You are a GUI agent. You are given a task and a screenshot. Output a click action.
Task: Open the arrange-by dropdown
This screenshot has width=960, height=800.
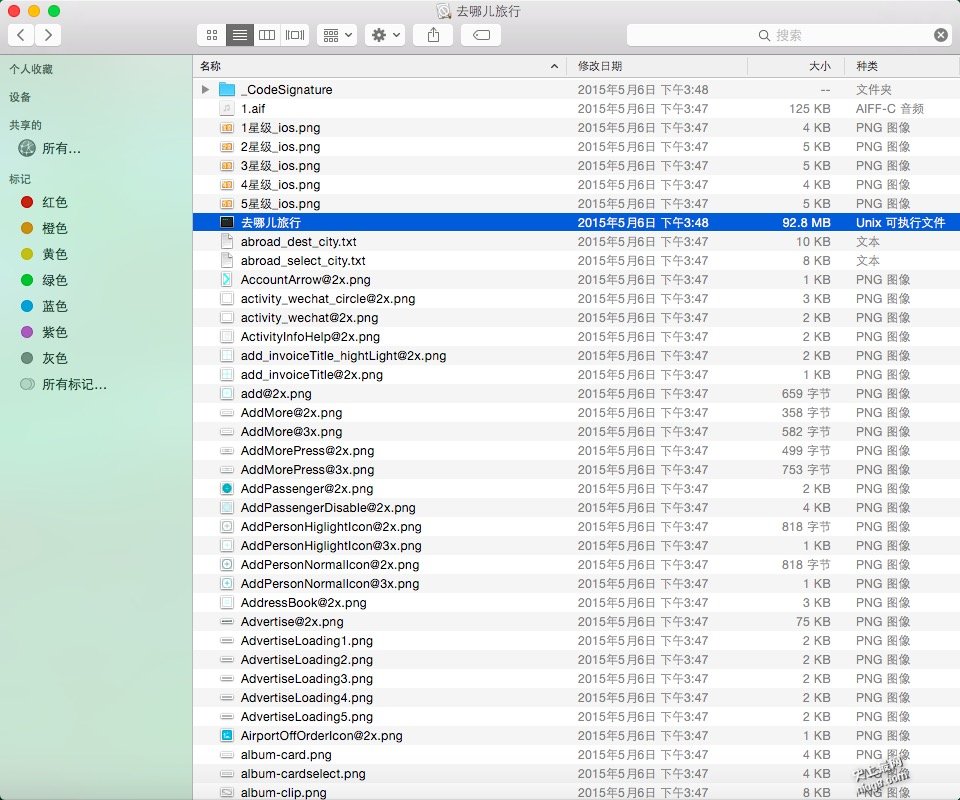337,35
